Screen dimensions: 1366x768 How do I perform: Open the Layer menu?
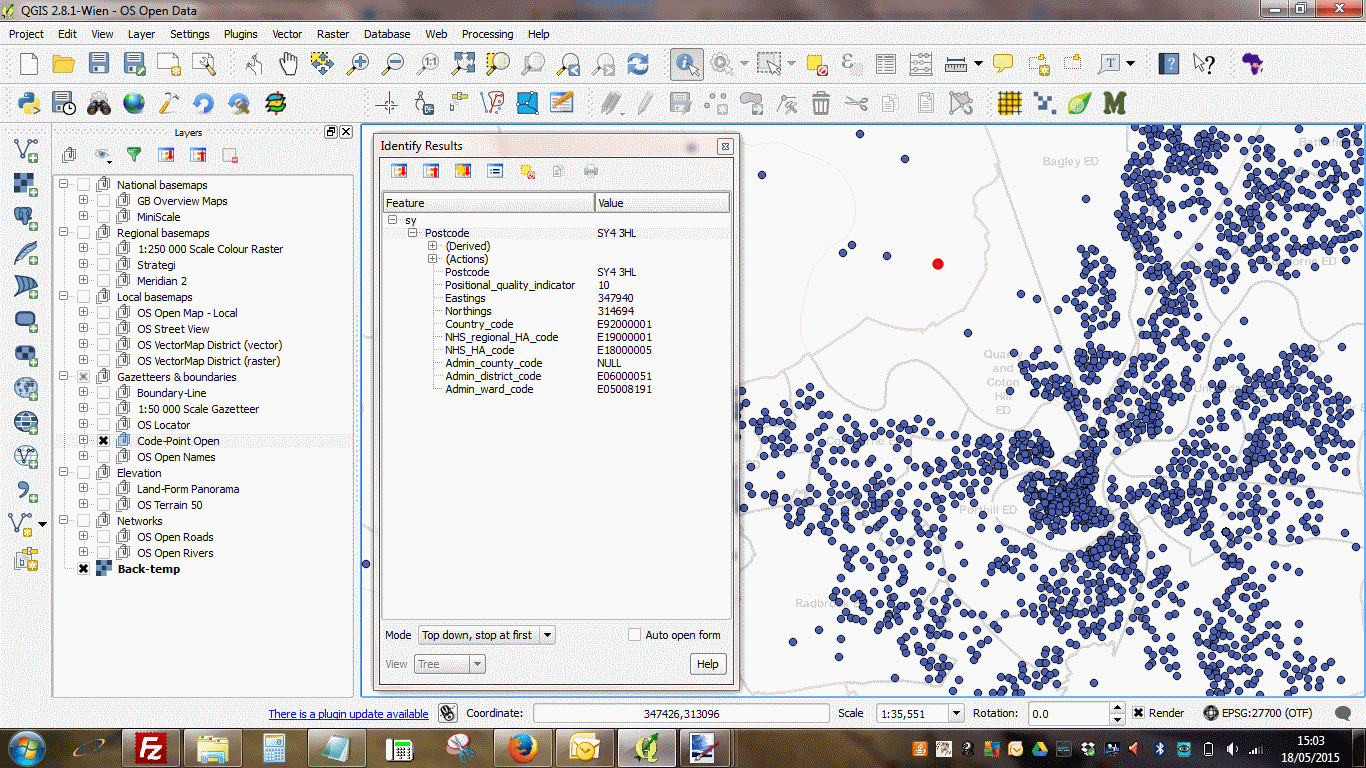click(x=141, y=33)
